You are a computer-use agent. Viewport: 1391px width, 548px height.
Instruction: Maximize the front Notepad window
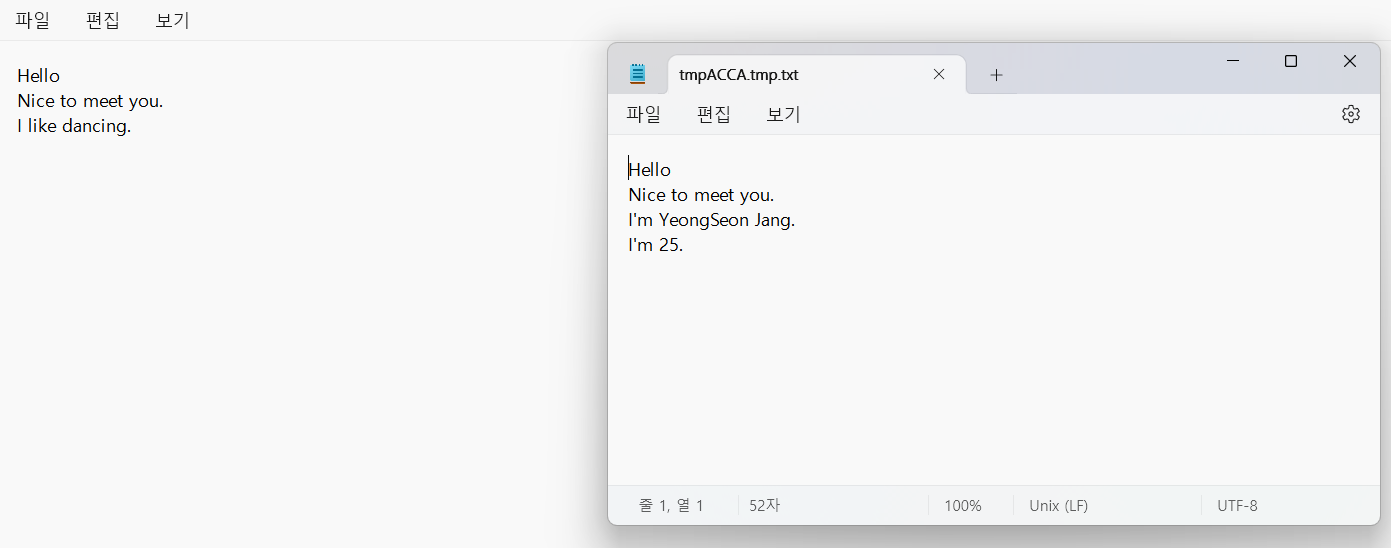1291,61
